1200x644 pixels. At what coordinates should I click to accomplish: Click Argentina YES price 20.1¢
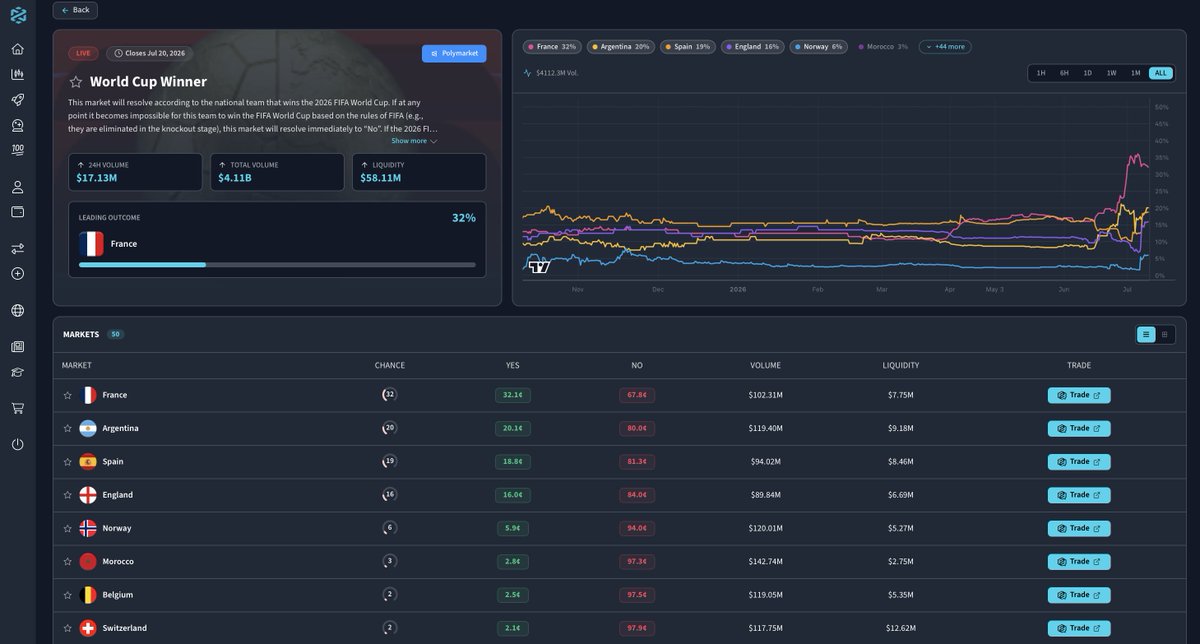coord(513,428)
